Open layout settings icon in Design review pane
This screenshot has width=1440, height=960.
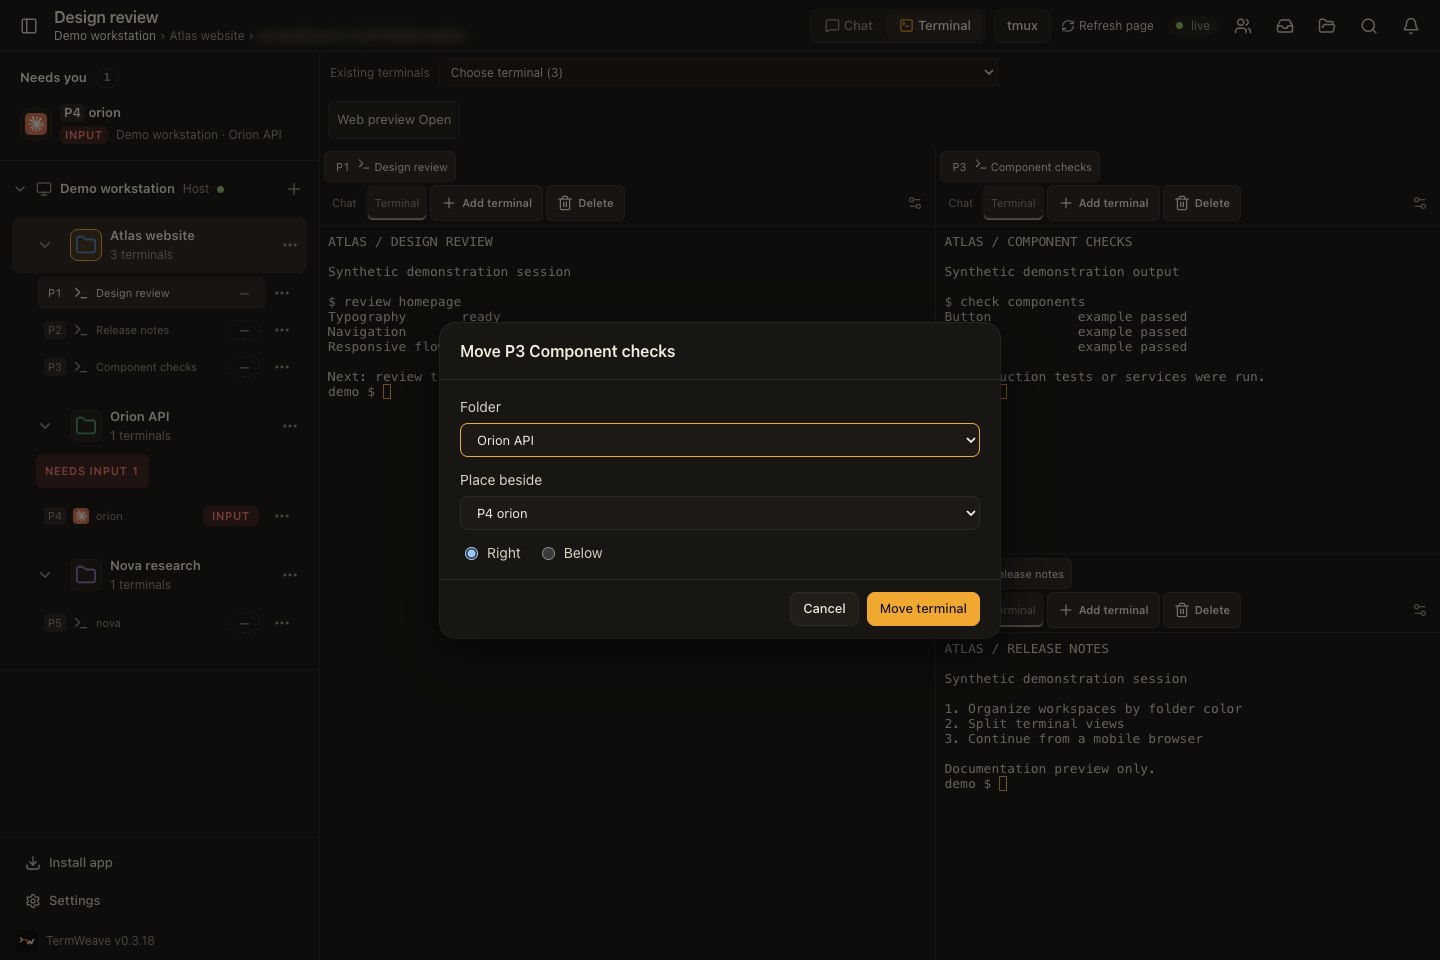coord(915,203)
